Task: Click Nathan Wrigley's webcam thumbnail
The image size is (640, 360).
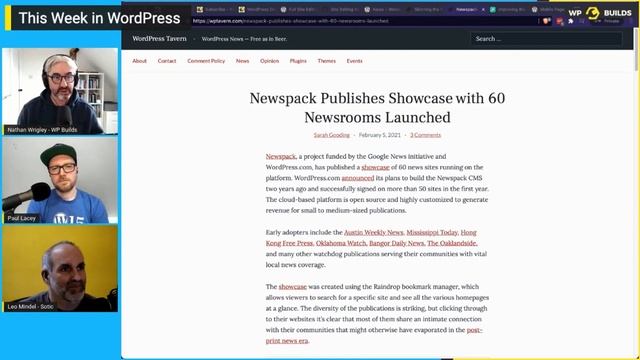Action: tap(60, 91)
